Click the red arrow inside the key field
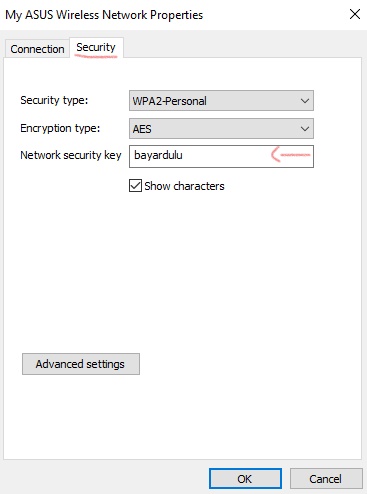 coord(290,155)
